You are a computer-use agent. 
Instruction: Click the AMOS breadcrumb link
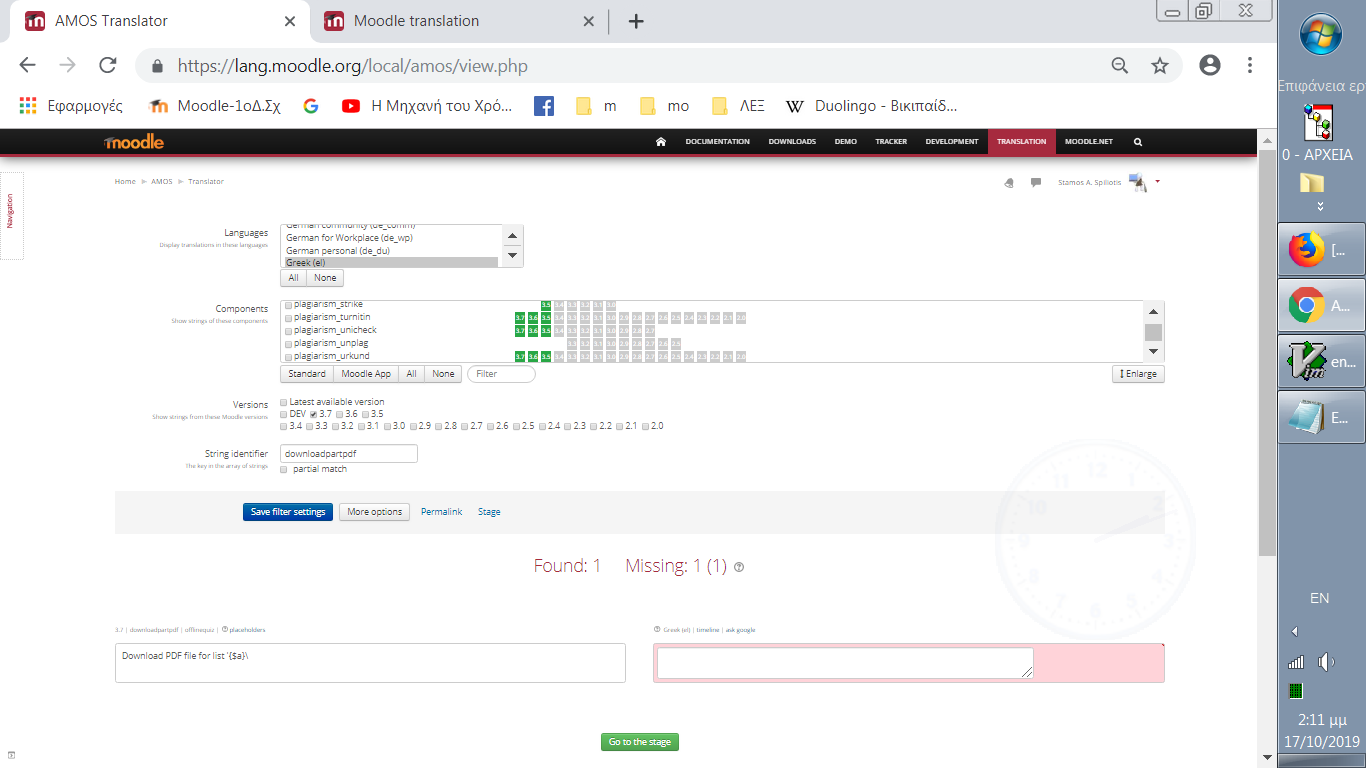pos(162,182)
